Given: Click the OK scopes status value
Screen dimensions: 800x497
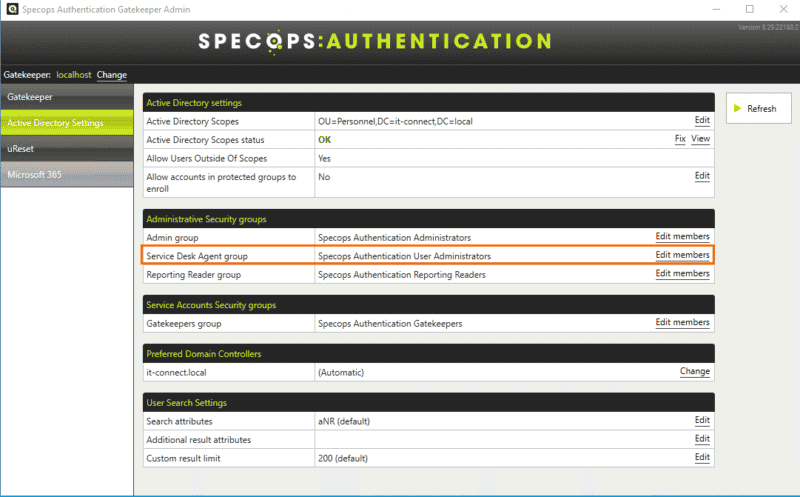Looking at the screenshot, I should coord(324,140).
